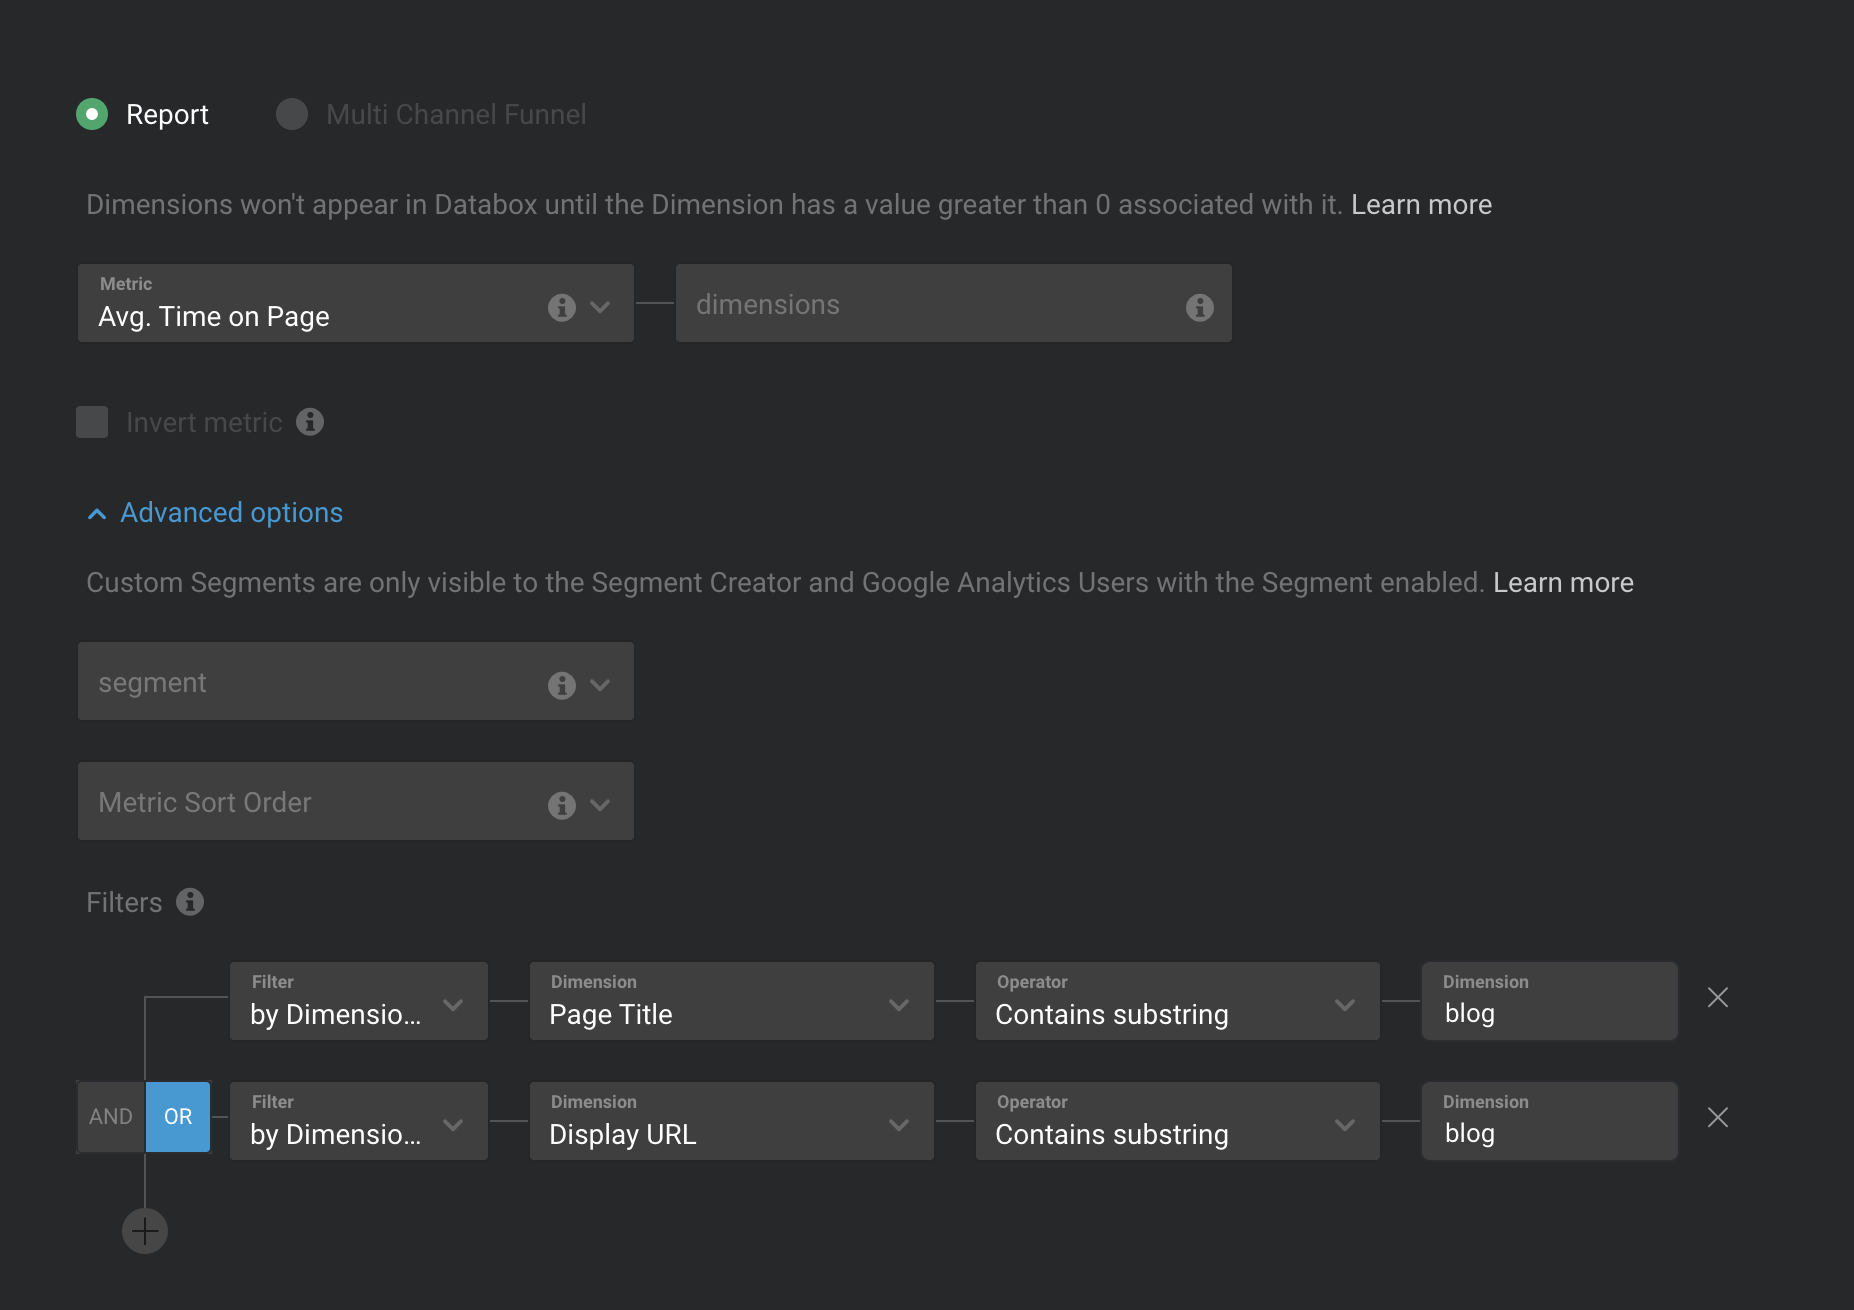Click the info icon beside Avg. Time on Page
1854x1310 pixels.
pyautogui.click(x=561, y=307)
